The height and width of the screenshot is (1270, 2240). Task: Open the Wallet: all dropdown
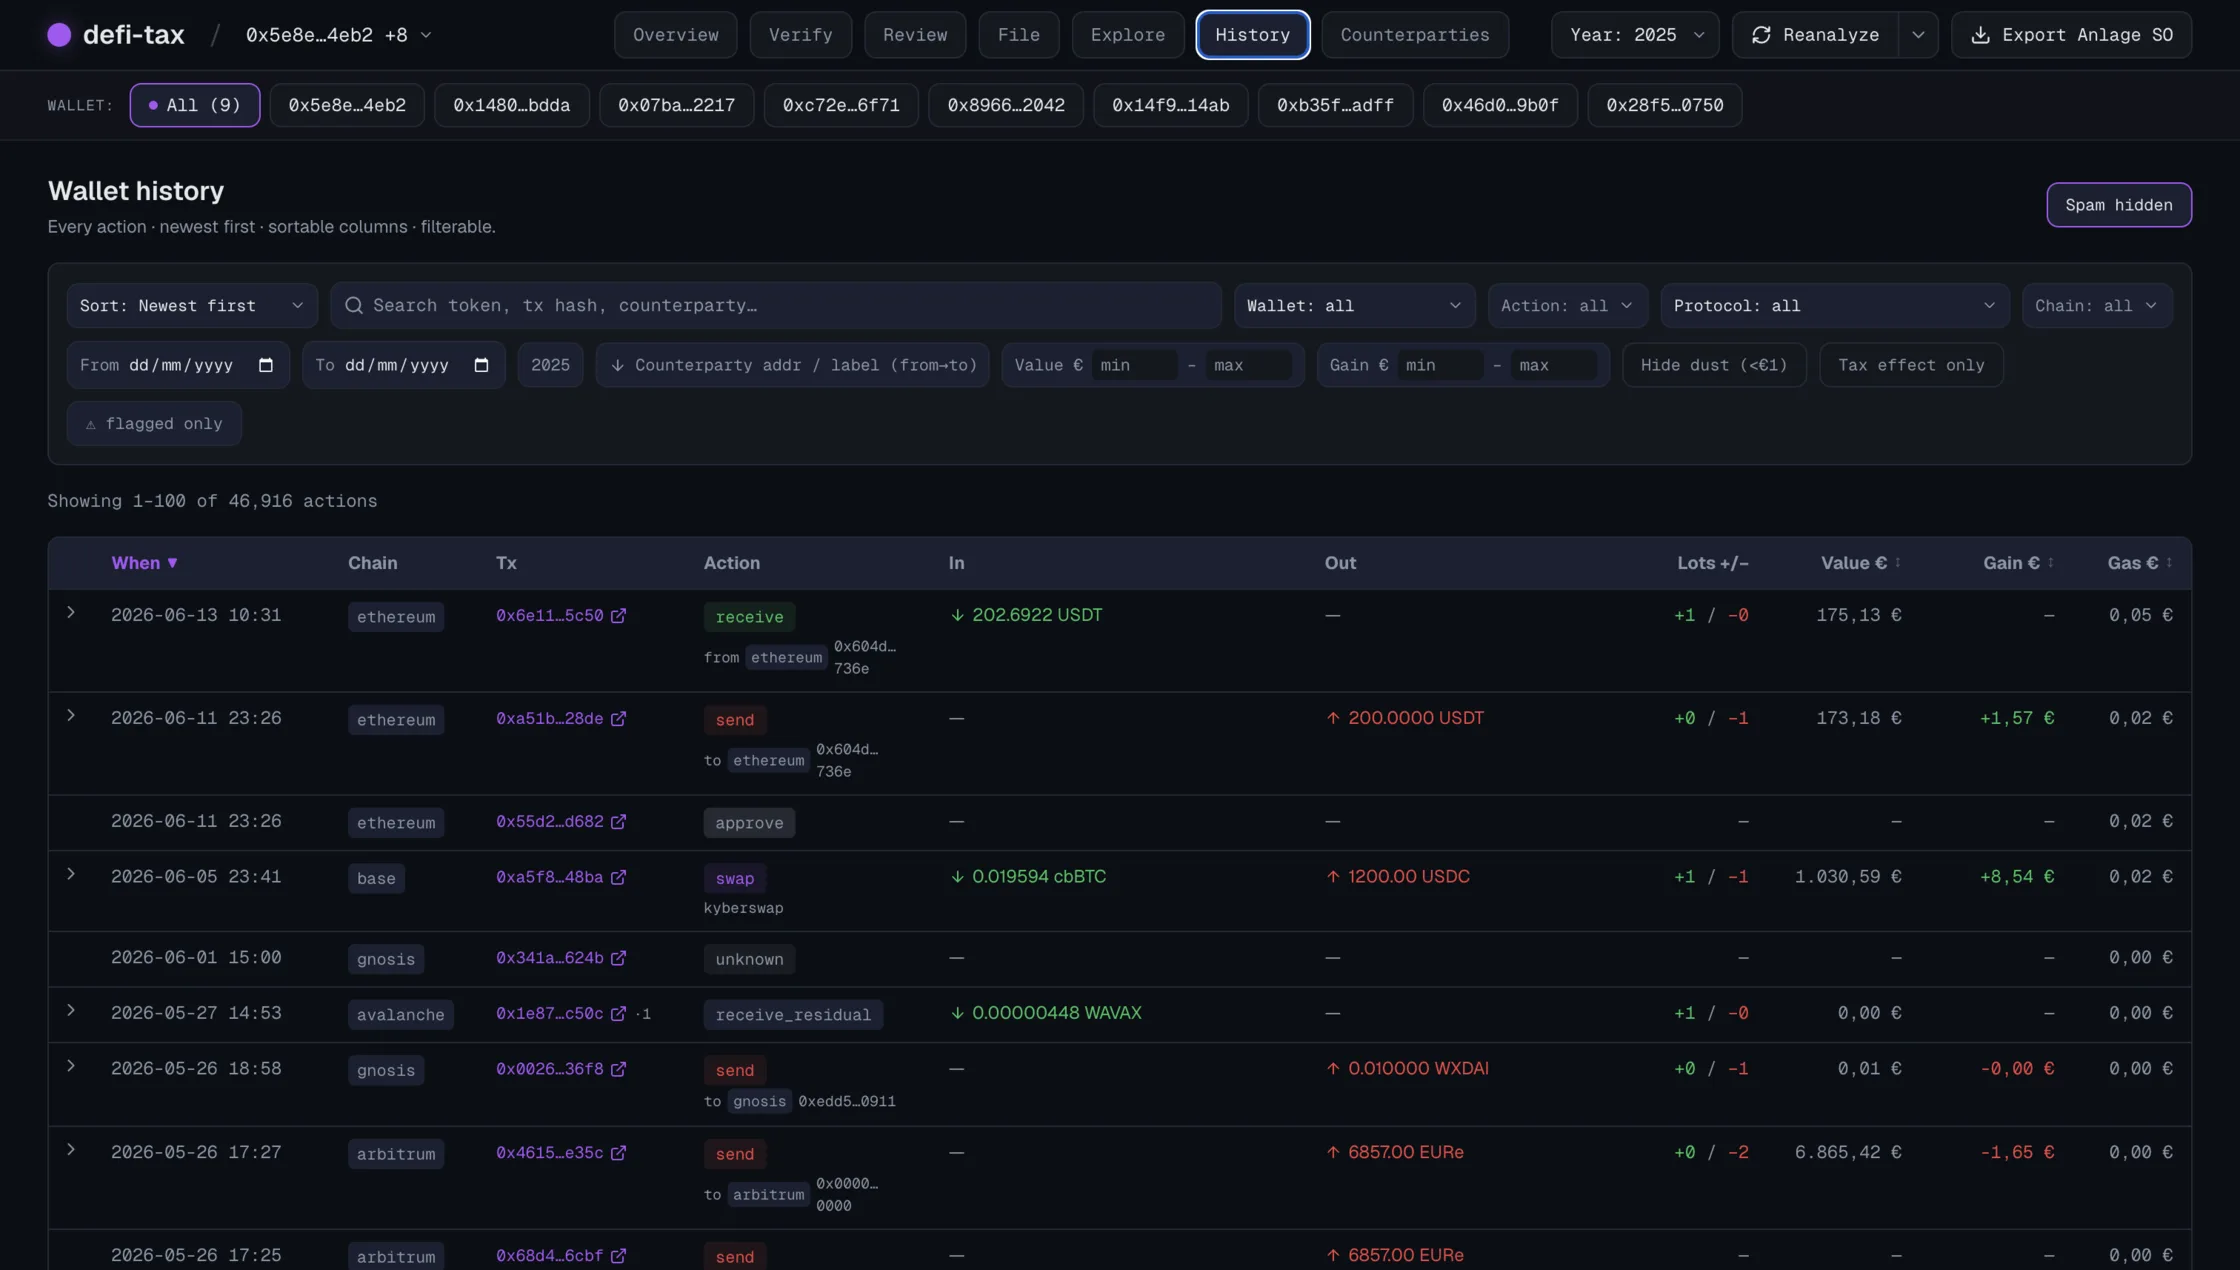[1354, 306]
